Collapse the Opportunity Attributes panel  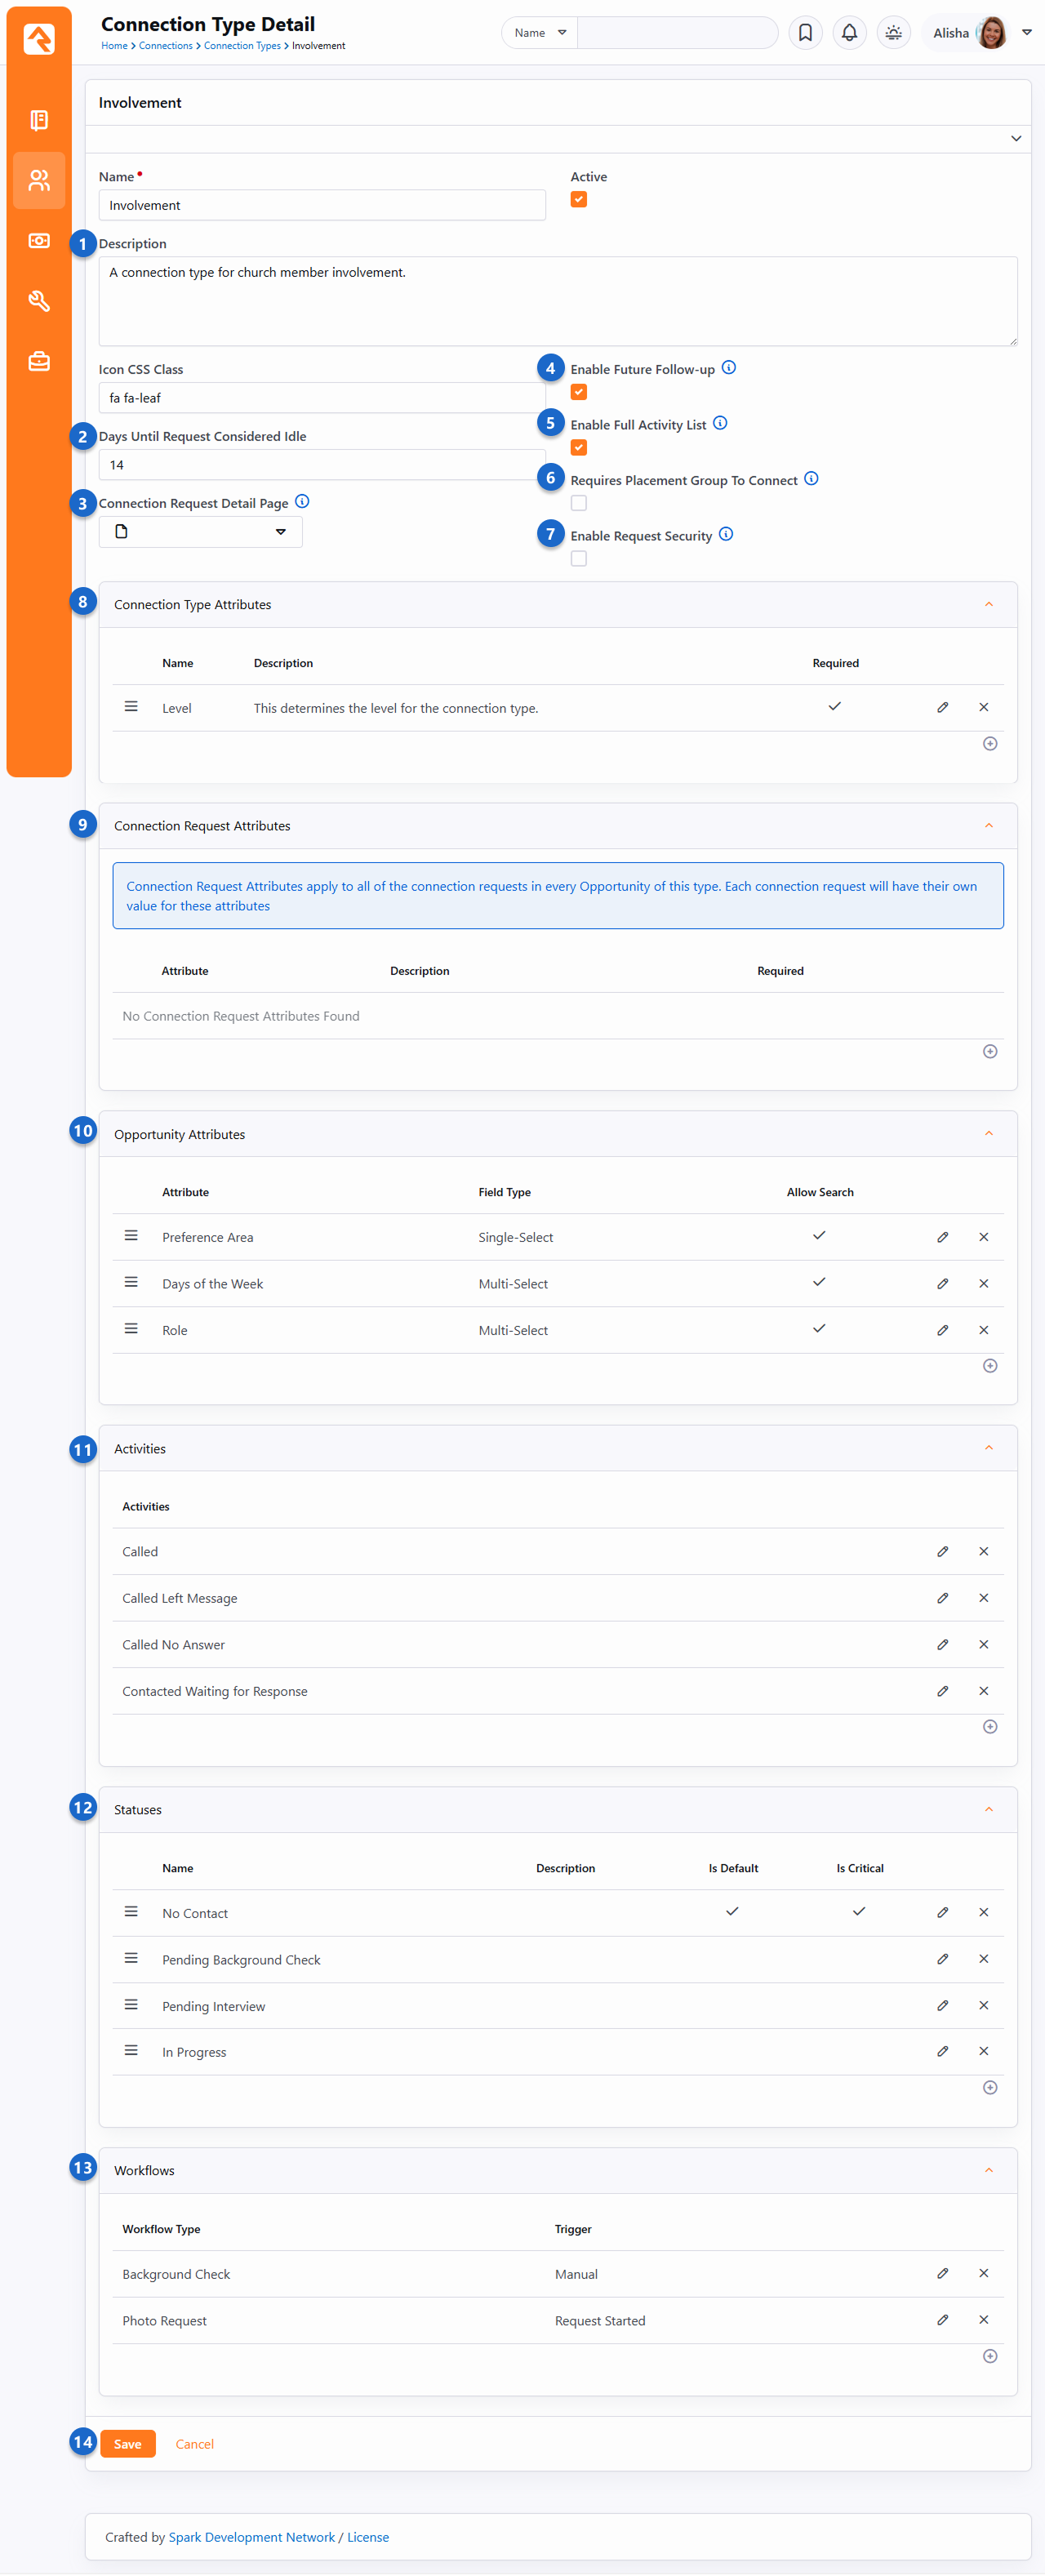pyautogui.click(x=988, y=1134)
